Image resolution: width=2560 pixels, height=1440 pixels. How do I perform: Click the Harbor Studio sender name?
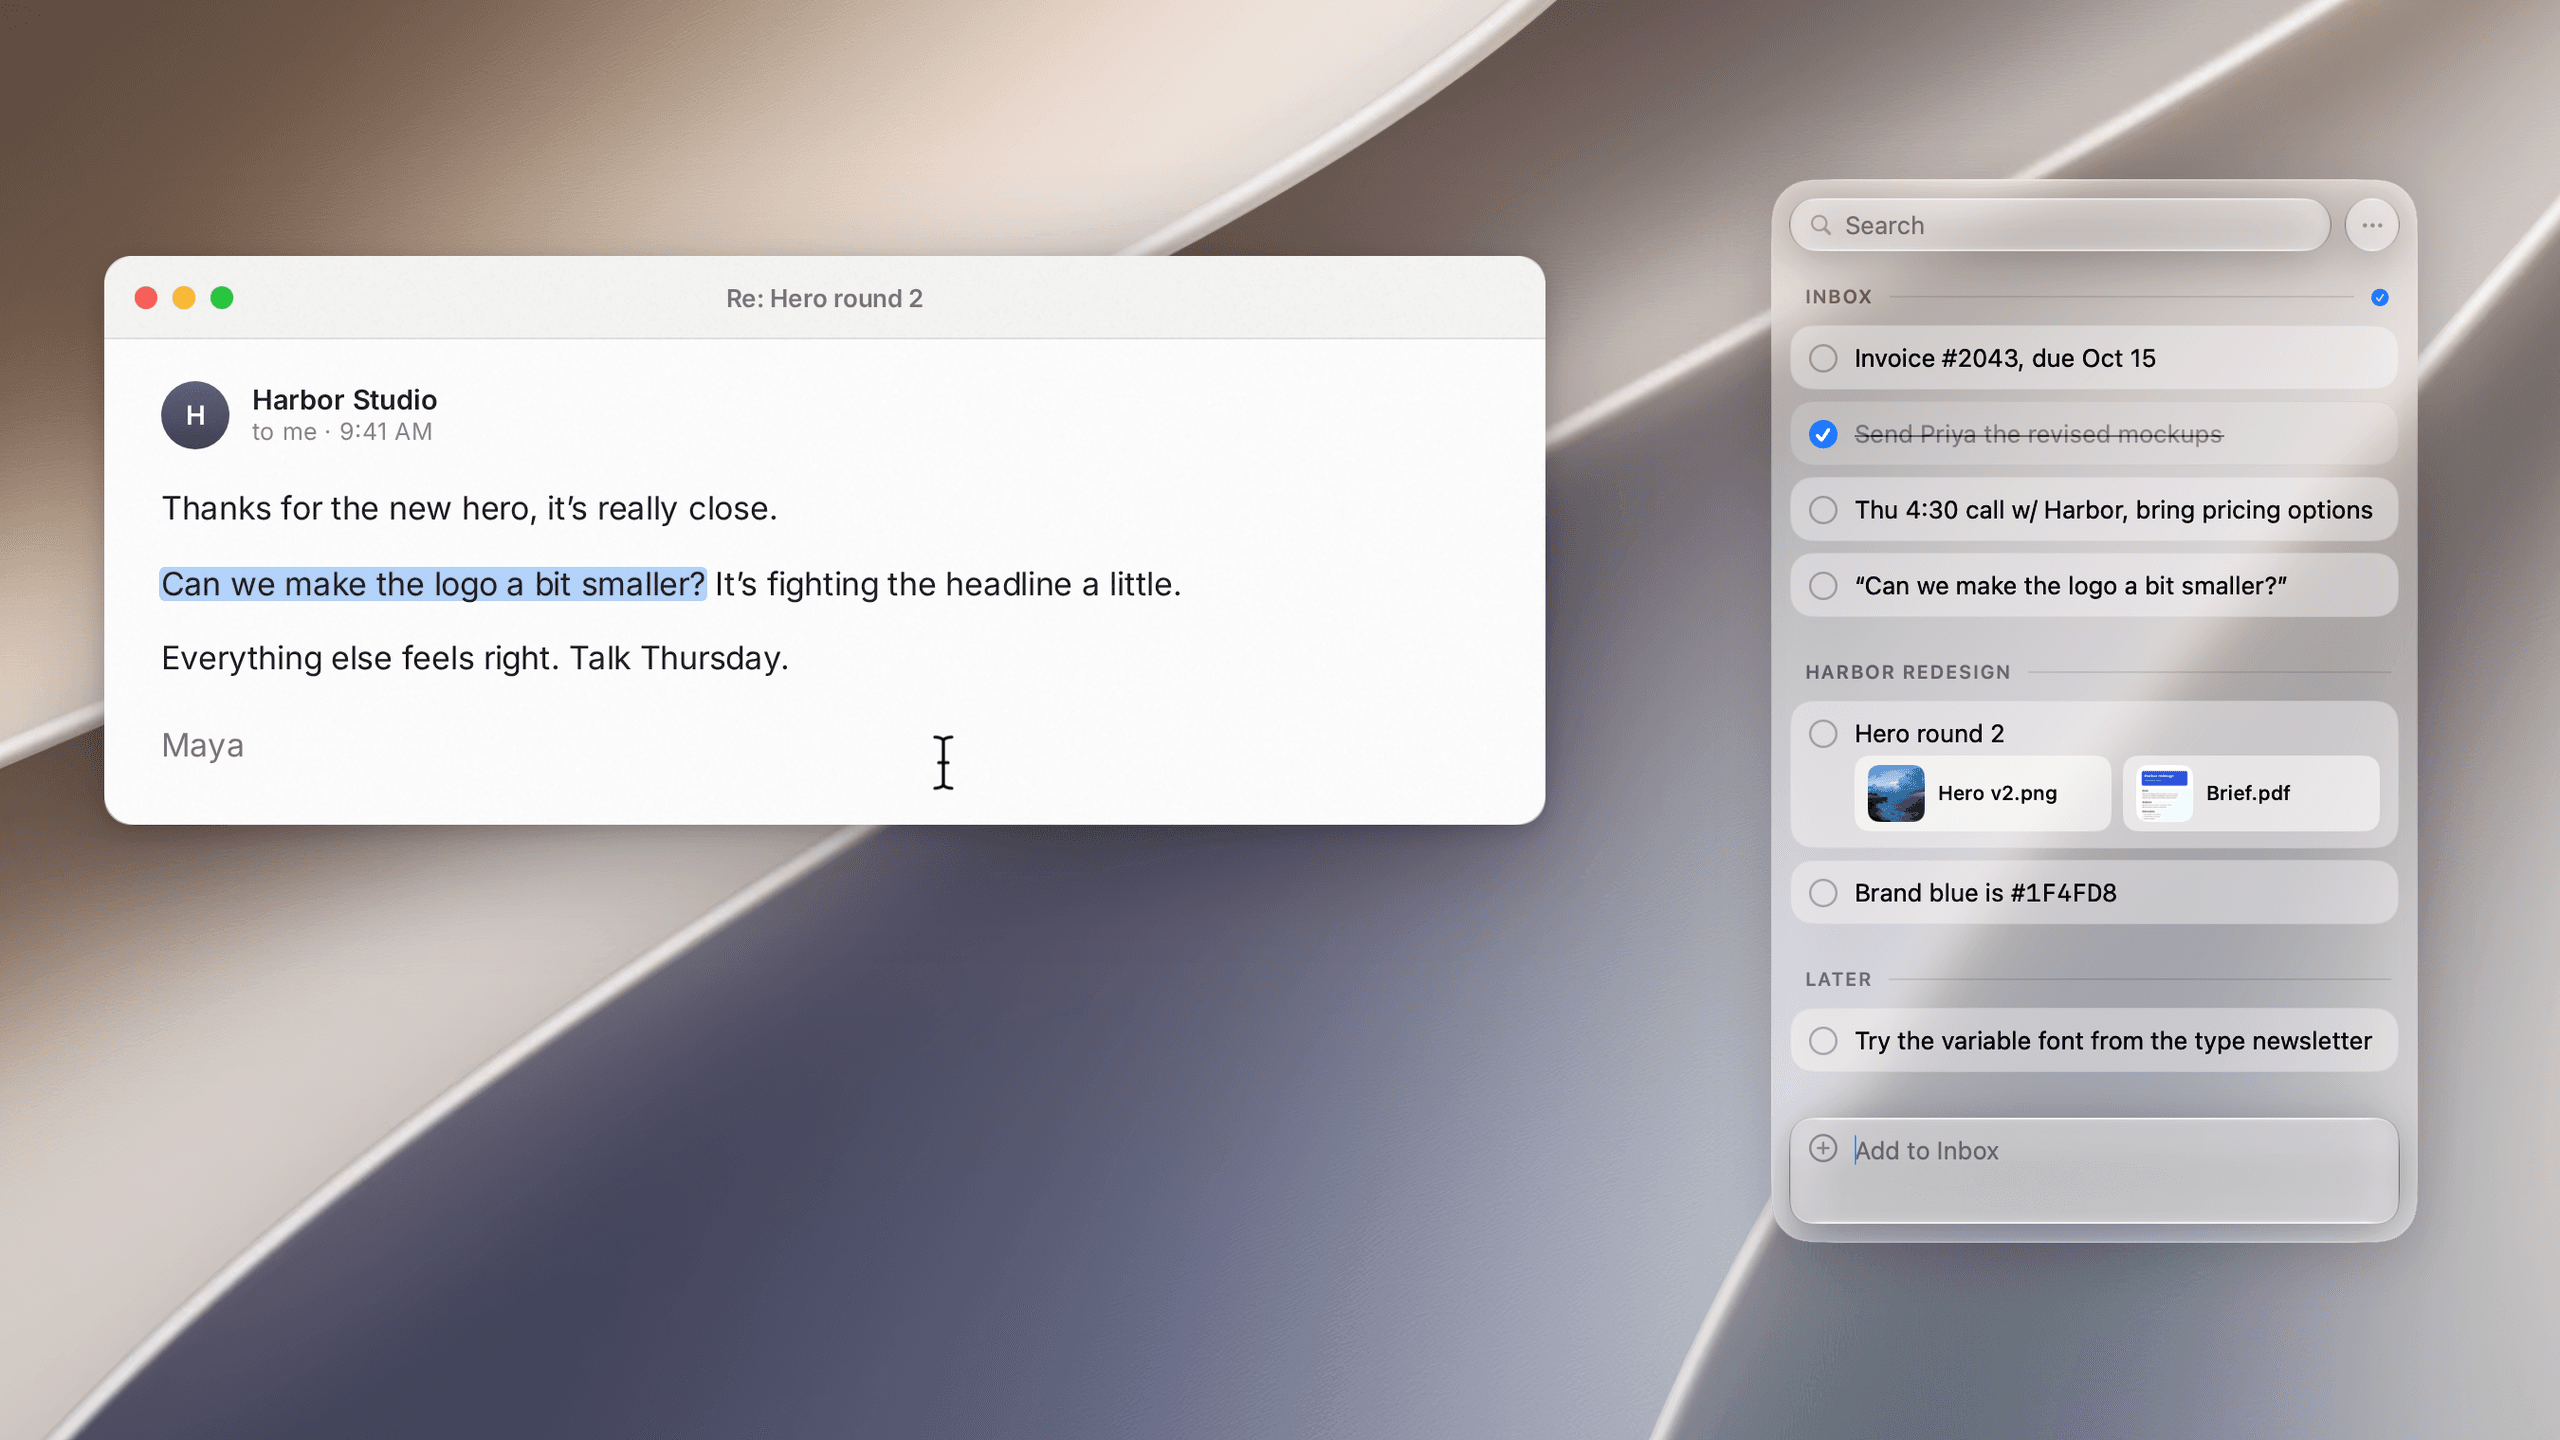tap(344, 400)
